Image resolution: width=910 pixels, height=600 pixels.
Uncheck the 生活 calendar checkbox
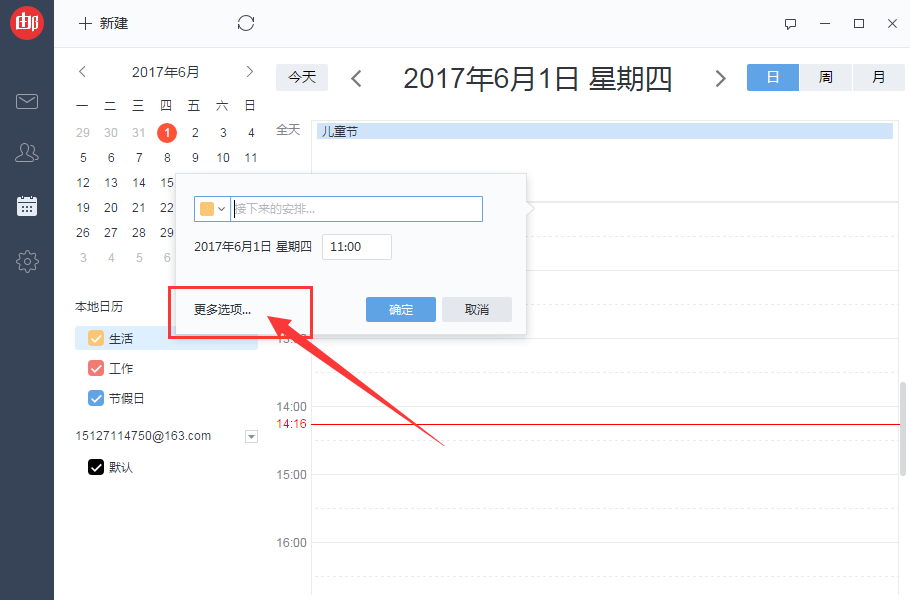coord(96,338)
